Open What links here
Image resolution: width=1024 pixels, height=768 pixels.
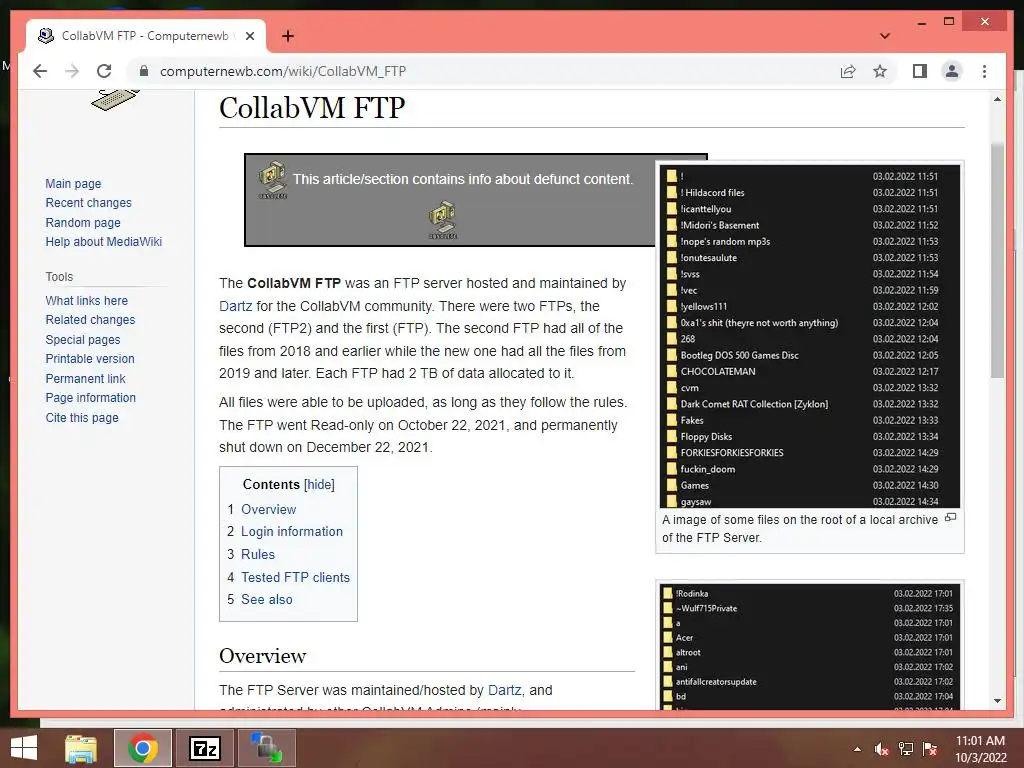click(86, 300)
